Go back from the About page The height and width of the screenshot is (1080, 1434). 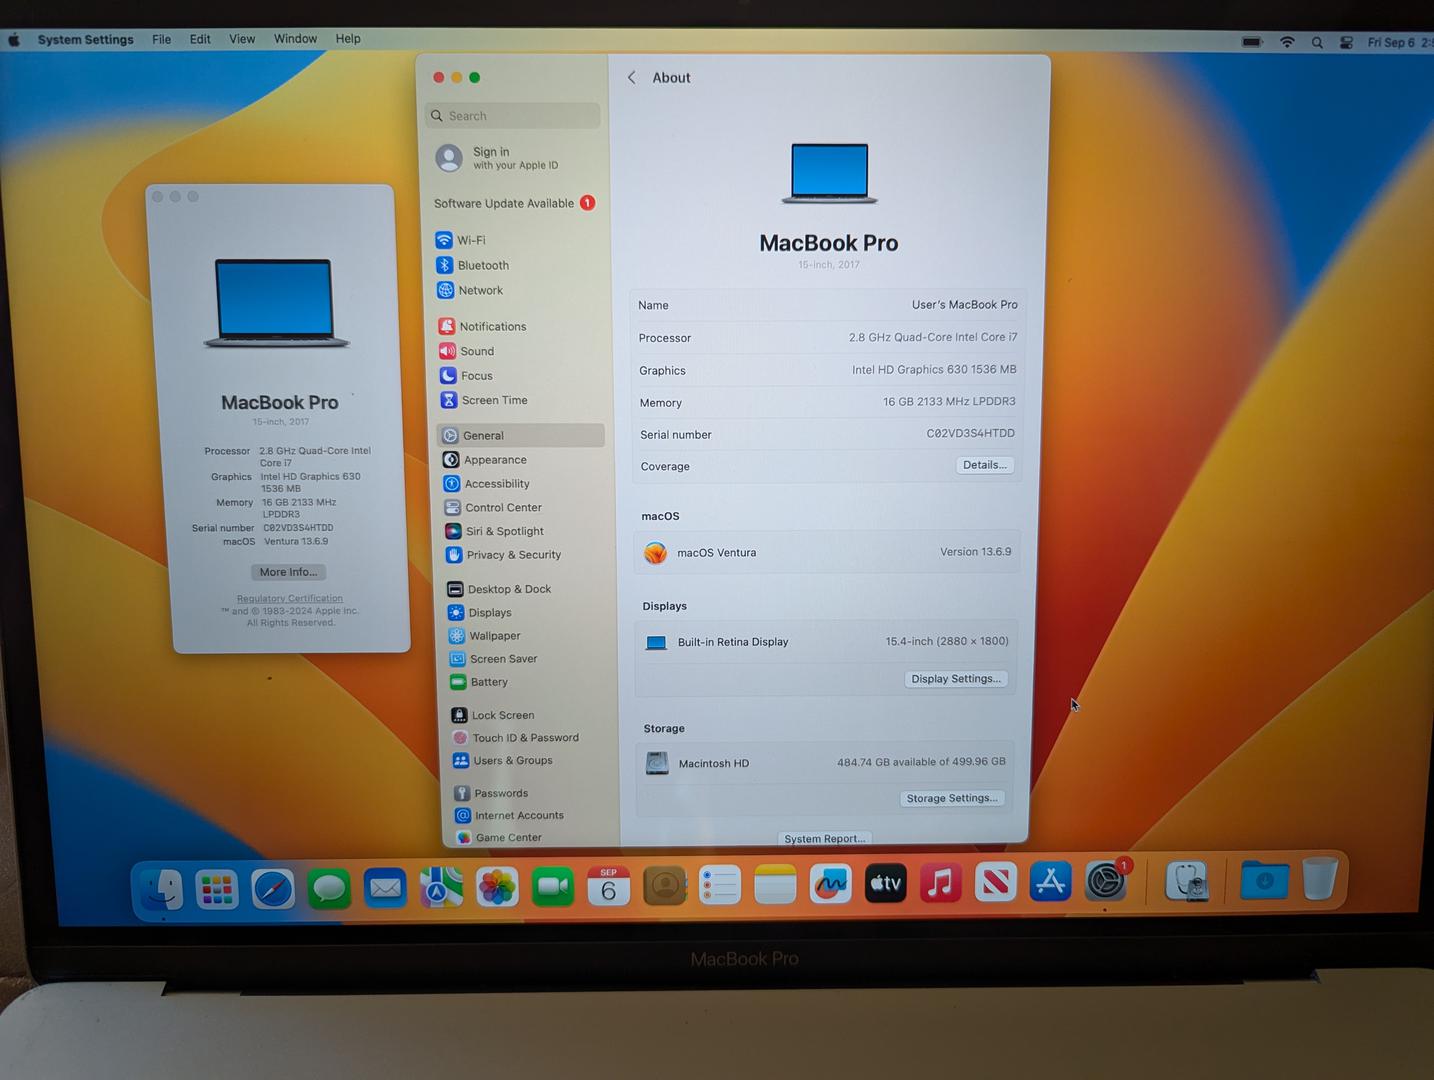(x=631, y=78)
